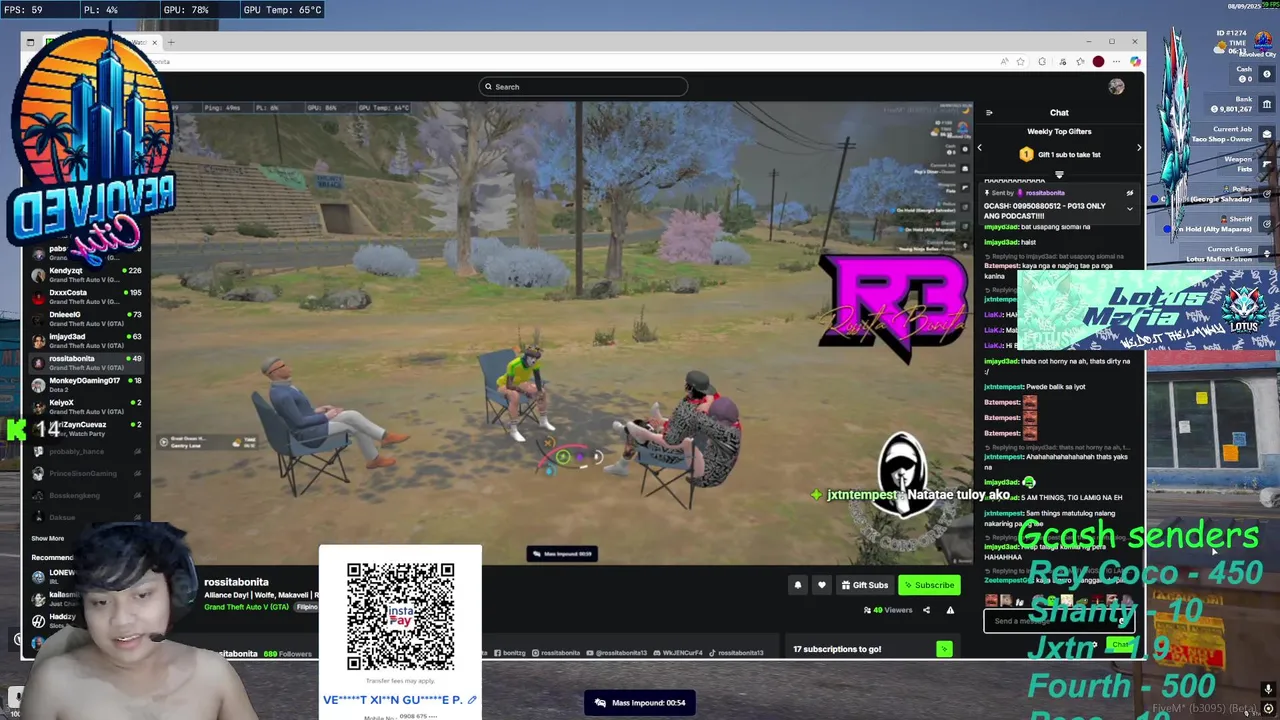Viewport: 1280px width, 720px height.
Task: Click the 49 Viewers count
Action: coord(888,610)
